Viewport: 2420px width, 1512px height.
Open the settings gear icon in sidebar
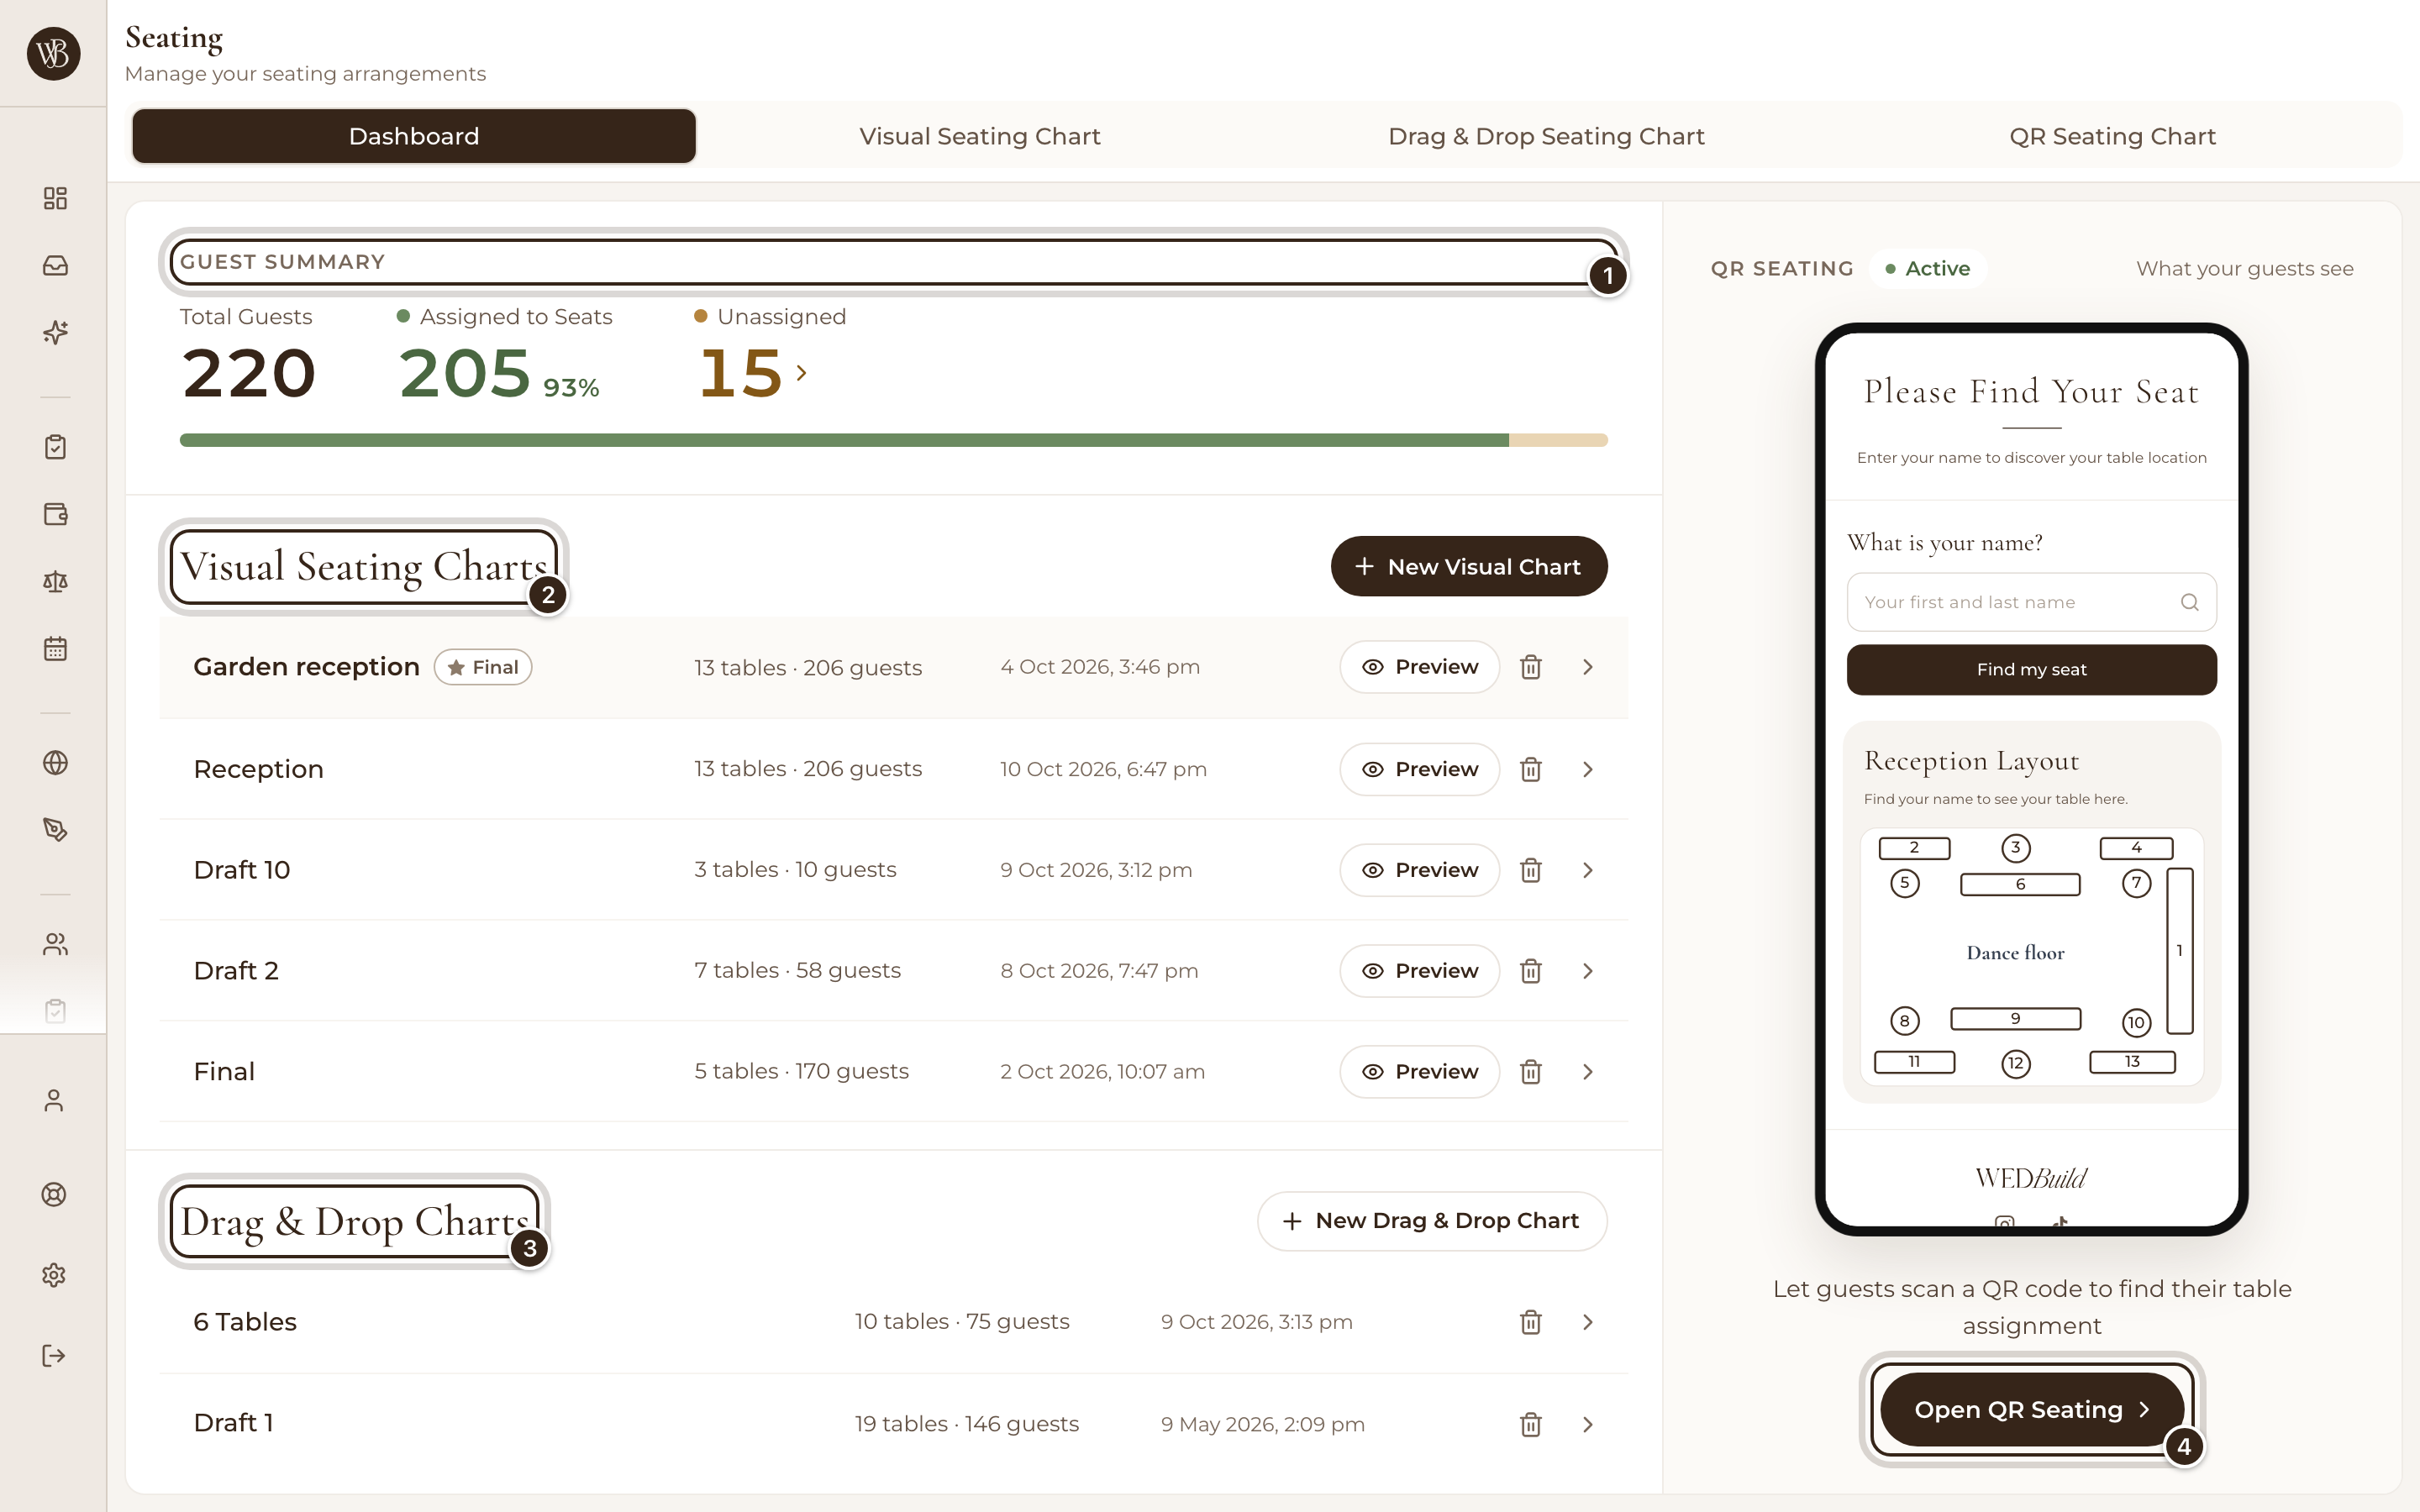point(54,1275)
